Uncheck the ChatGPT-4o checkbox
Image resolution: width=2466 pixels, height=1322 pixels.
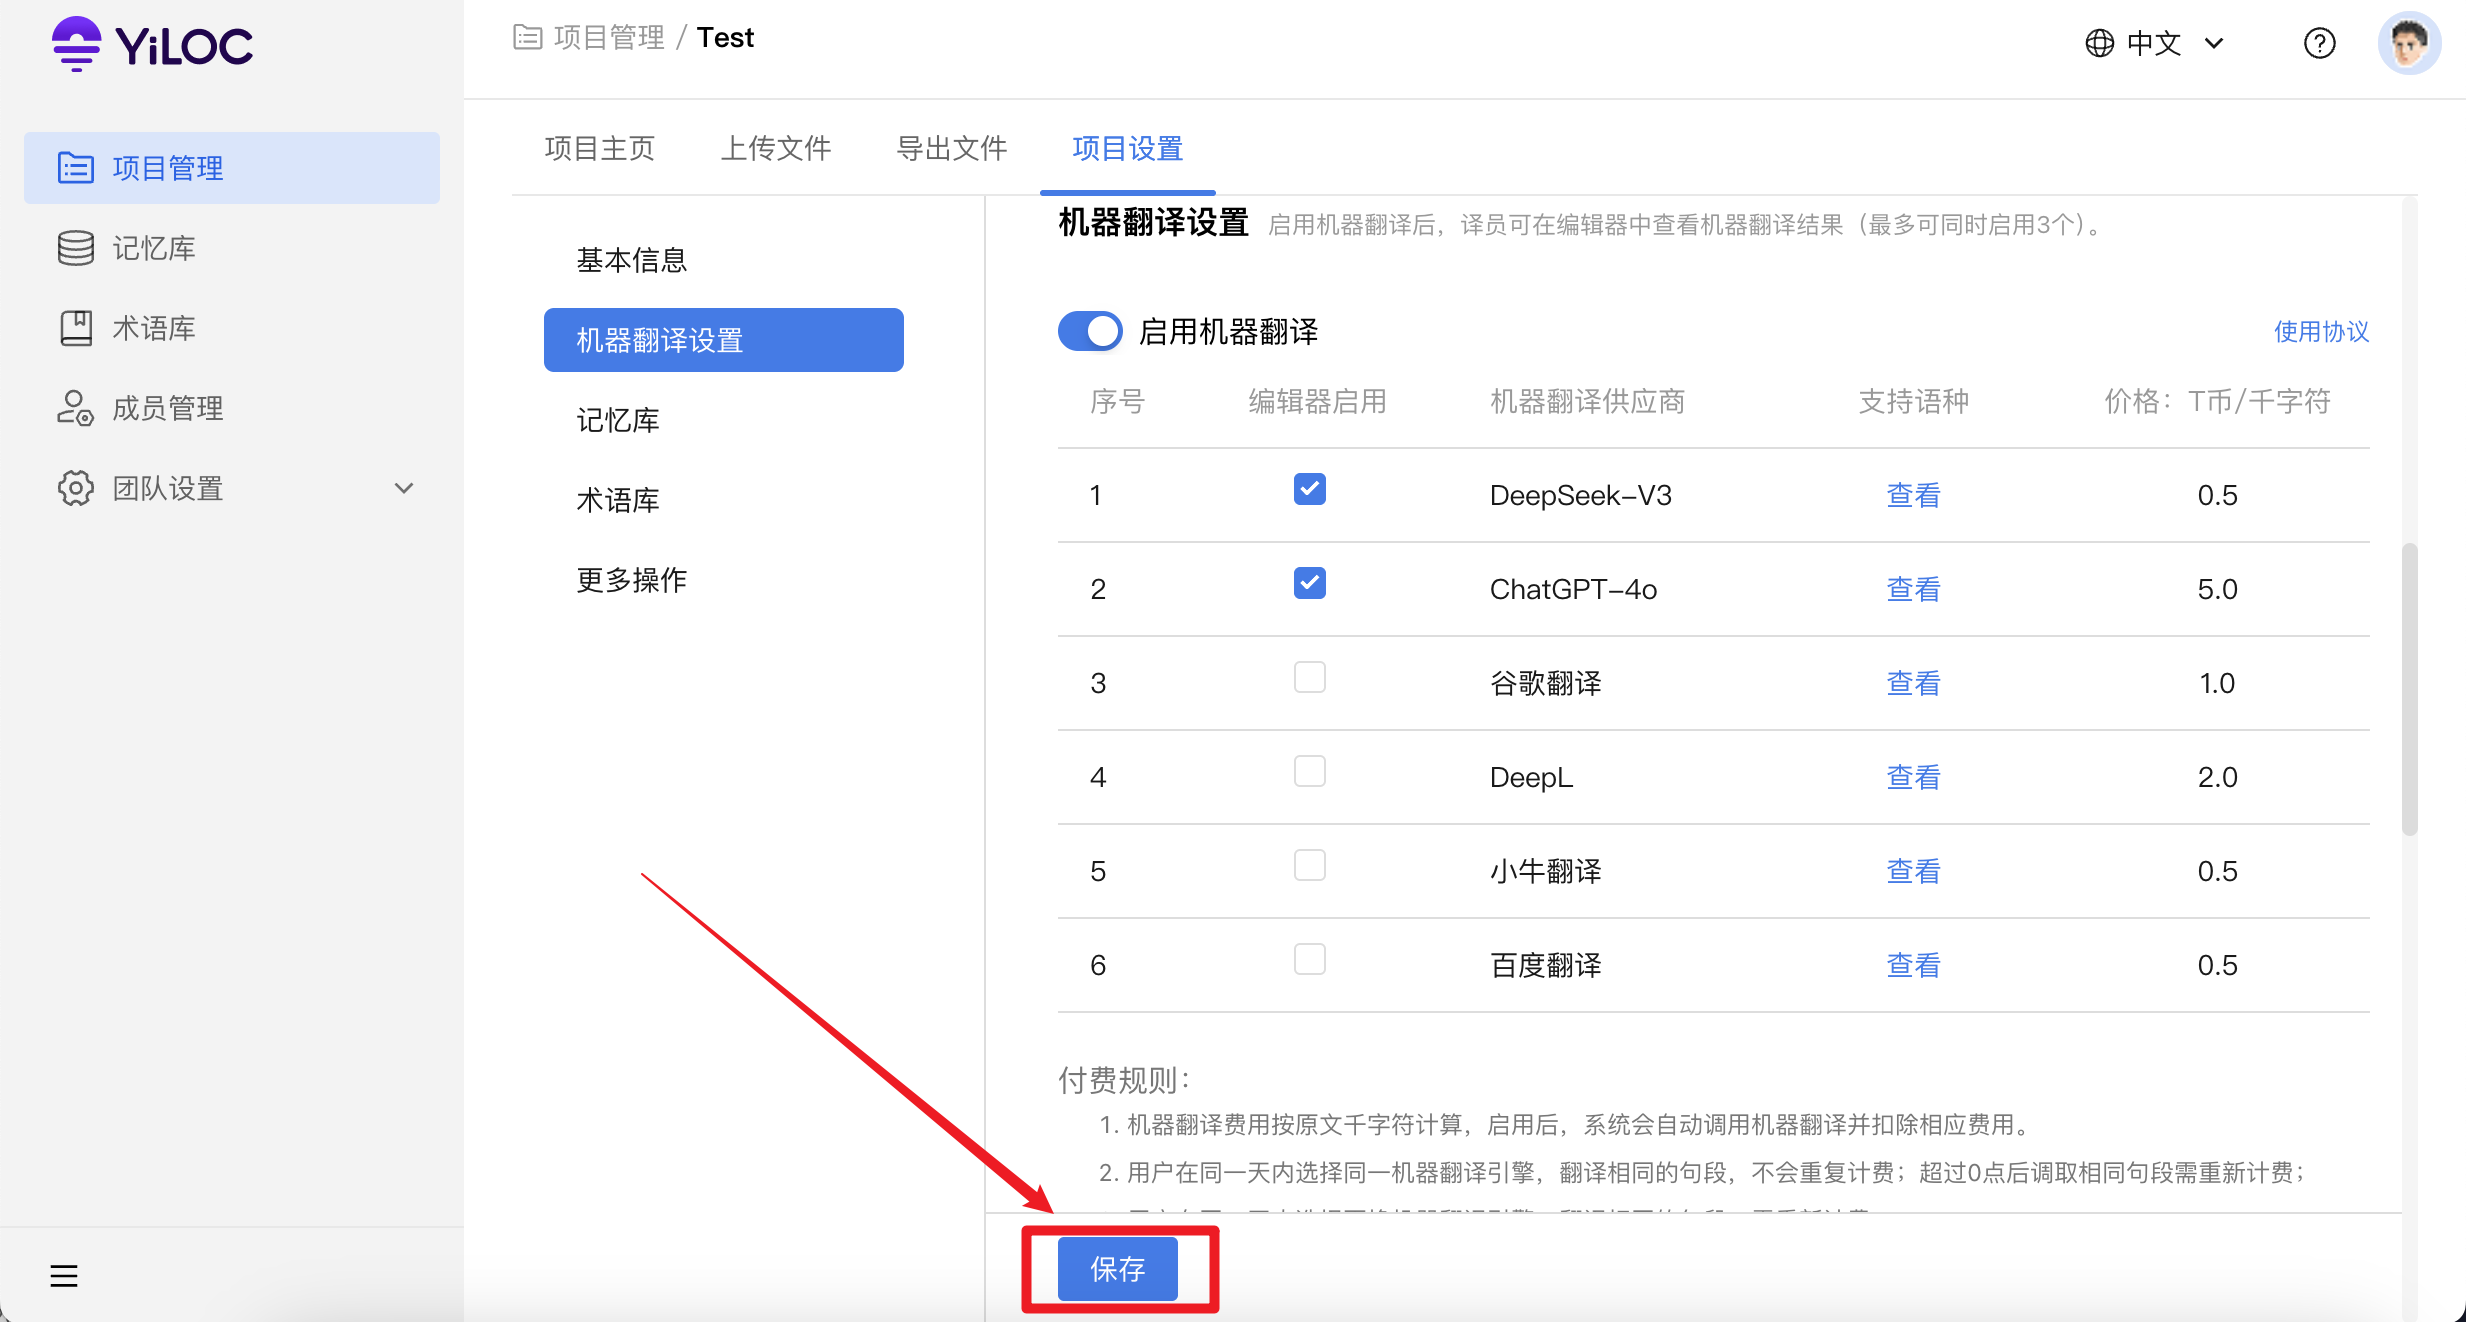coord(1309,583)
